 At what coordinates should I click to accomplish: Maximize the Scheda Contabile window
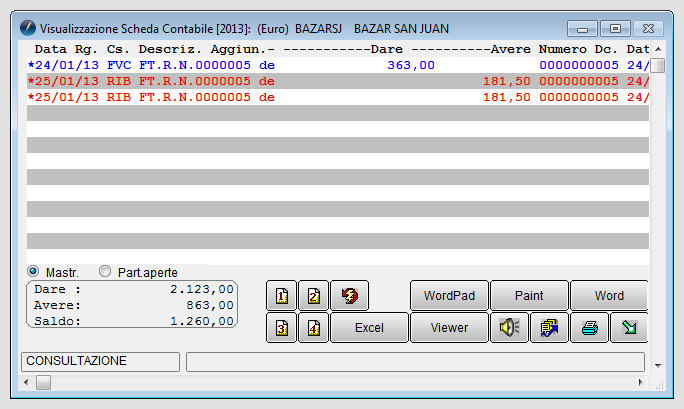[x=615, y=29]
